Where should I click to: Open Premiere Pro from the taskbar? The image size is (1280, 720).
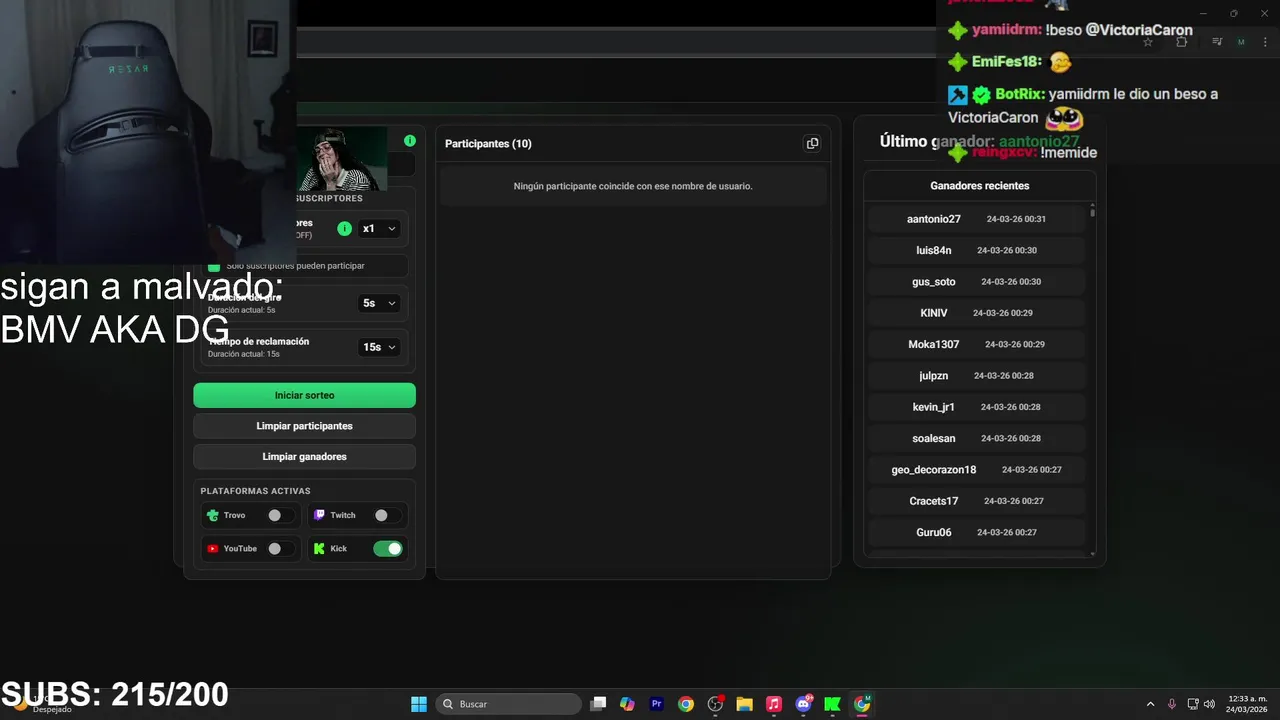pyautogui.click(x=656, y=704)
